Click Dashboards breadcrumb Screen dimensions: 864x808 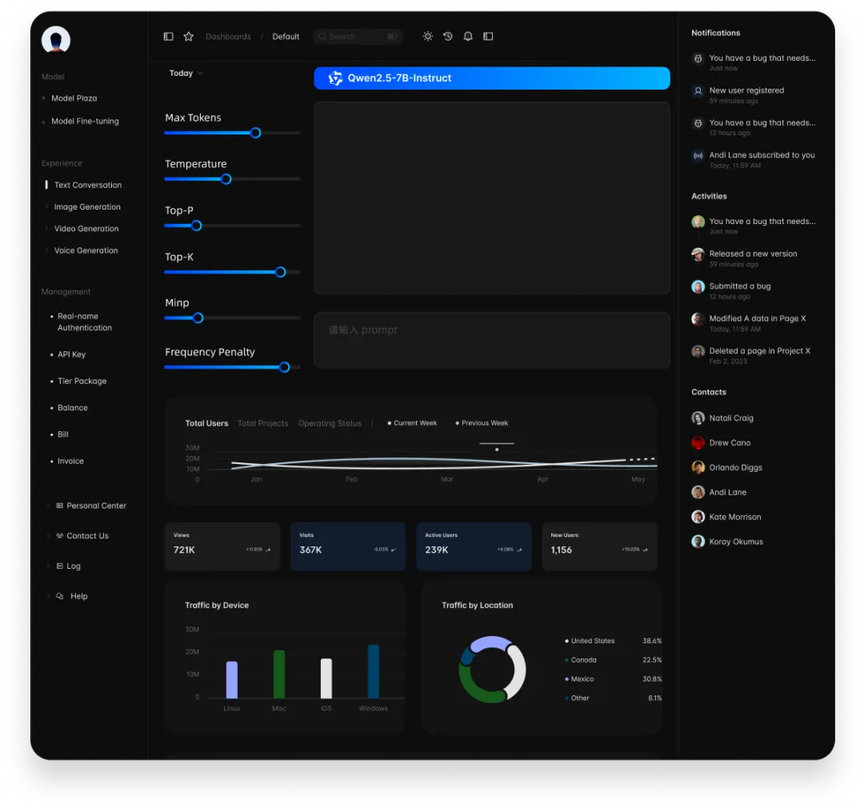coord(228,36)
